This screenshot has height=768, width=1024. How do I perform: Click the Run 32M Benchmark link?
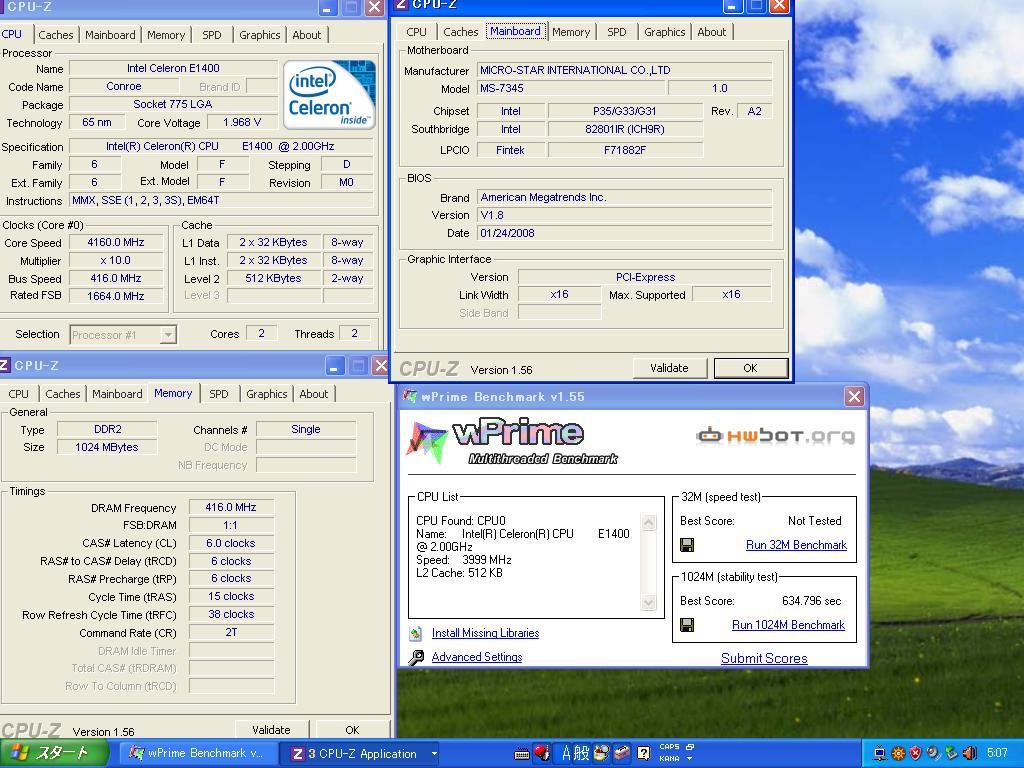(796, 545)
